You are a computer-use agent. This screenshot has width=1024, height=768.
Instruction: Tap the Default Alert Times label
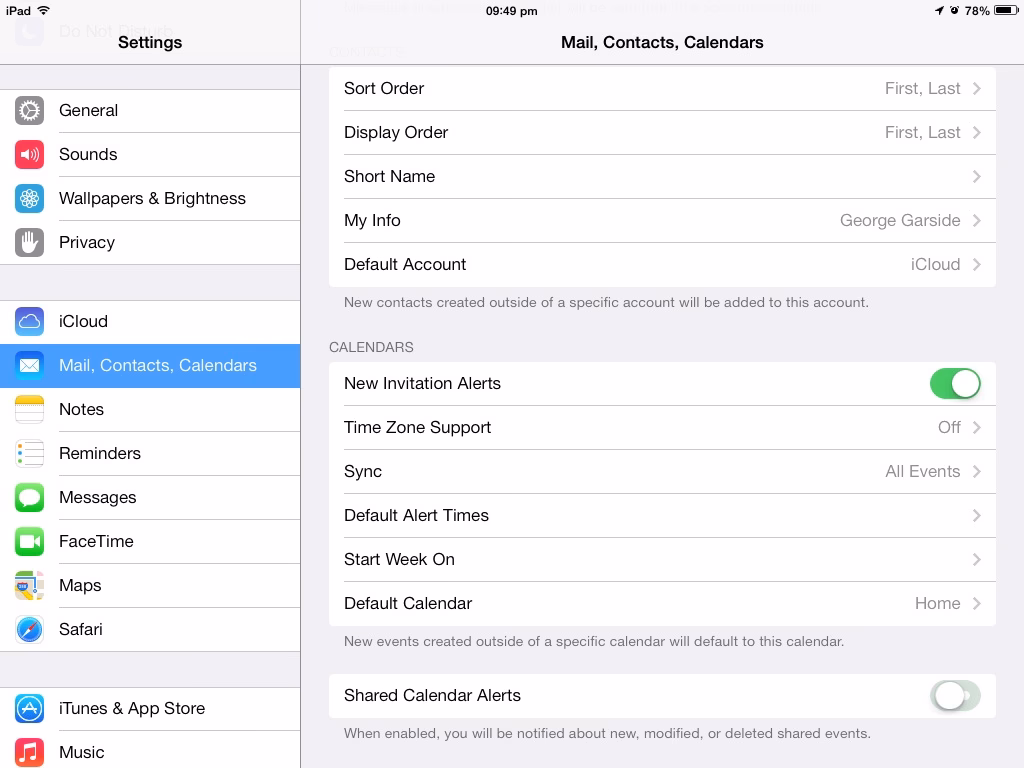pos(416,515)
